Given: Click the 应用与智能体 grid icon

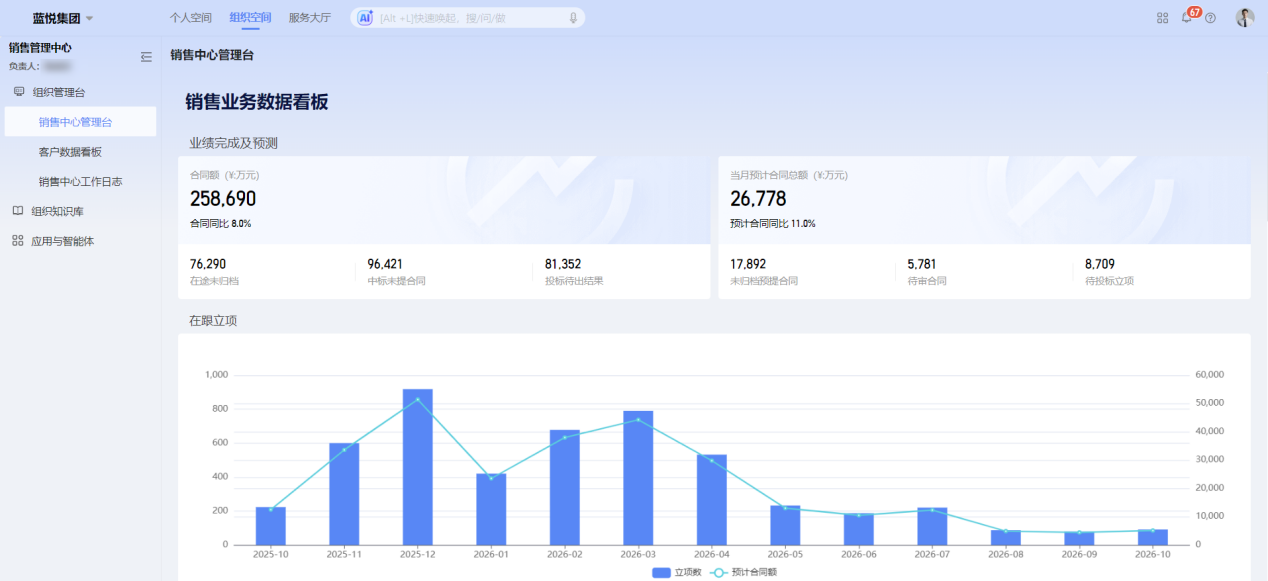Looking at the screenshot, I should point(18,241).
